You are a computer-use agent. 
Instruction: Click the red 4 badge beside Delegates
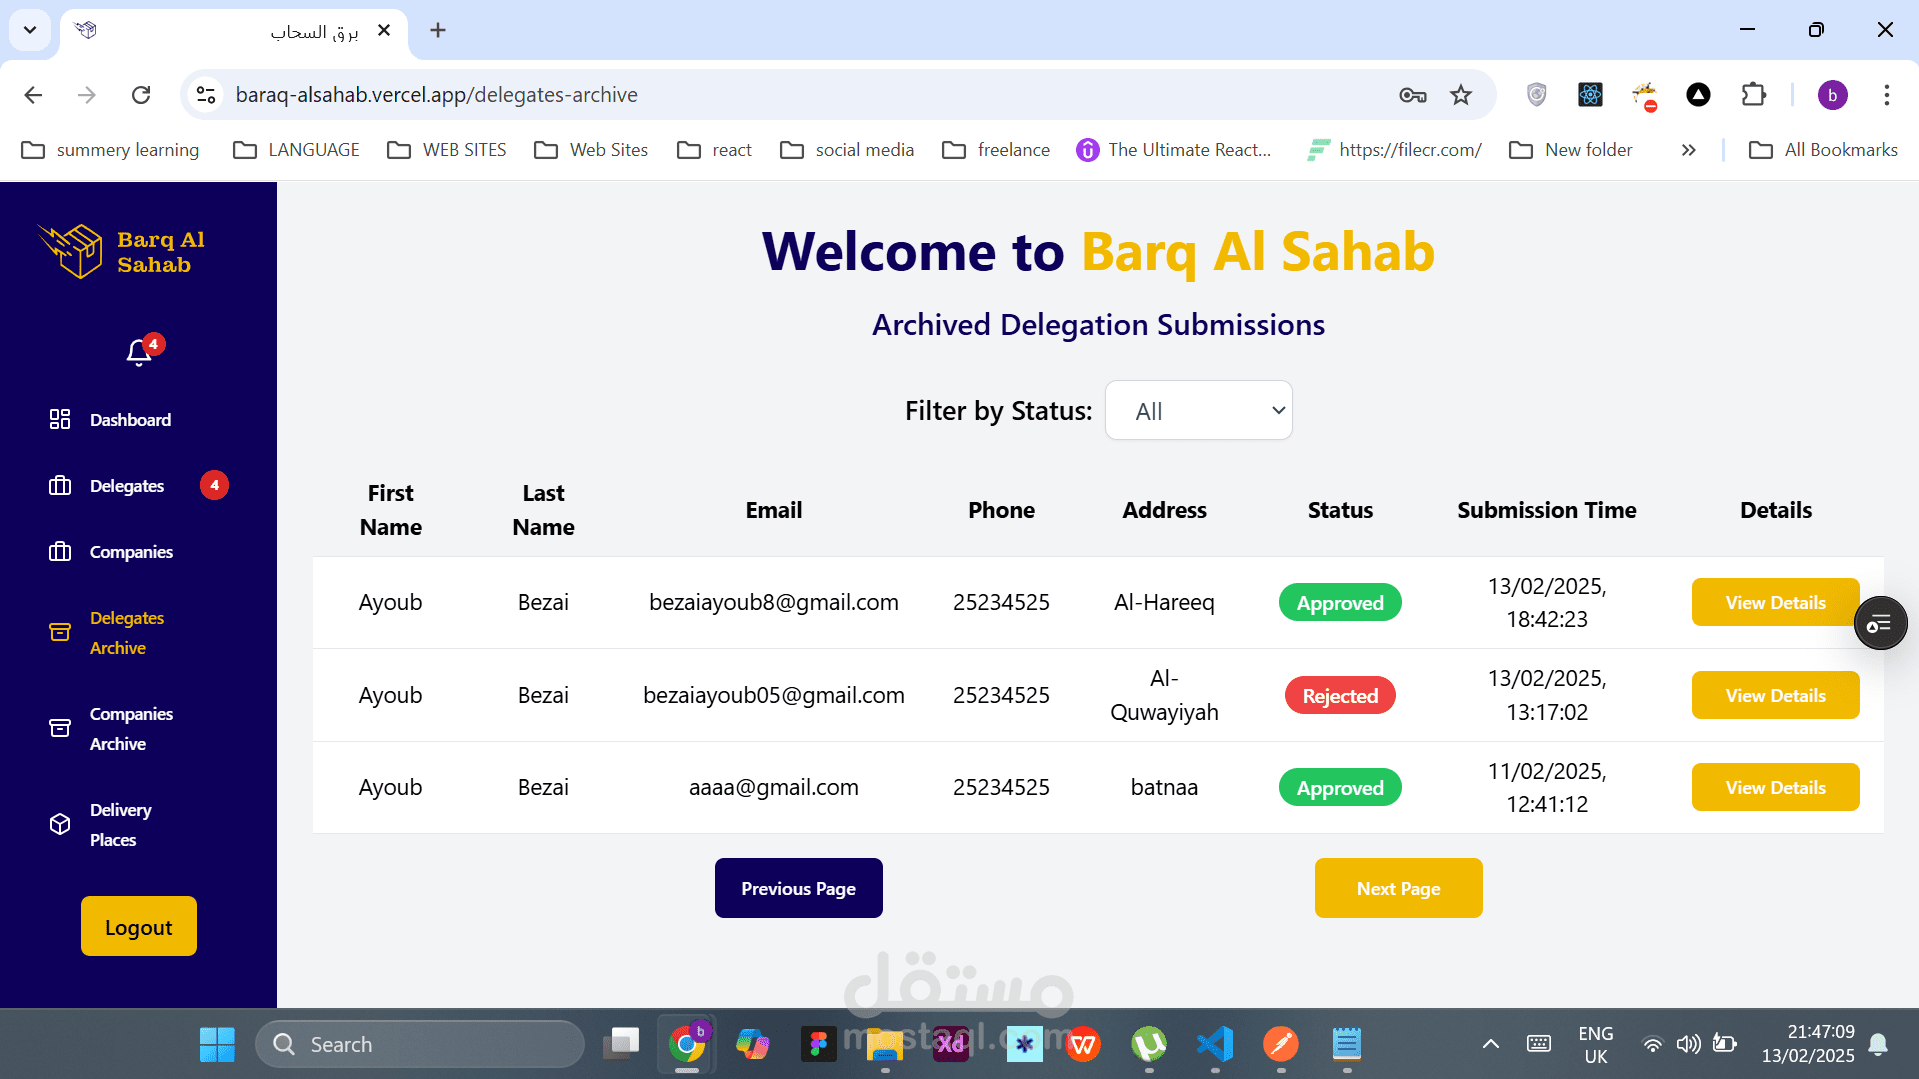pos(214,485)
